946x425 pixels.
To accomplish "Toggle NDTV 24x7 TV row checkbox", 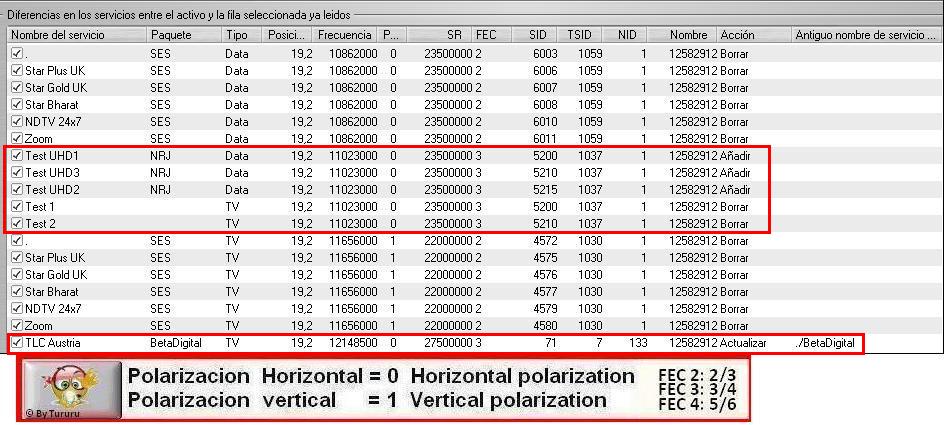I will [17, 308].
